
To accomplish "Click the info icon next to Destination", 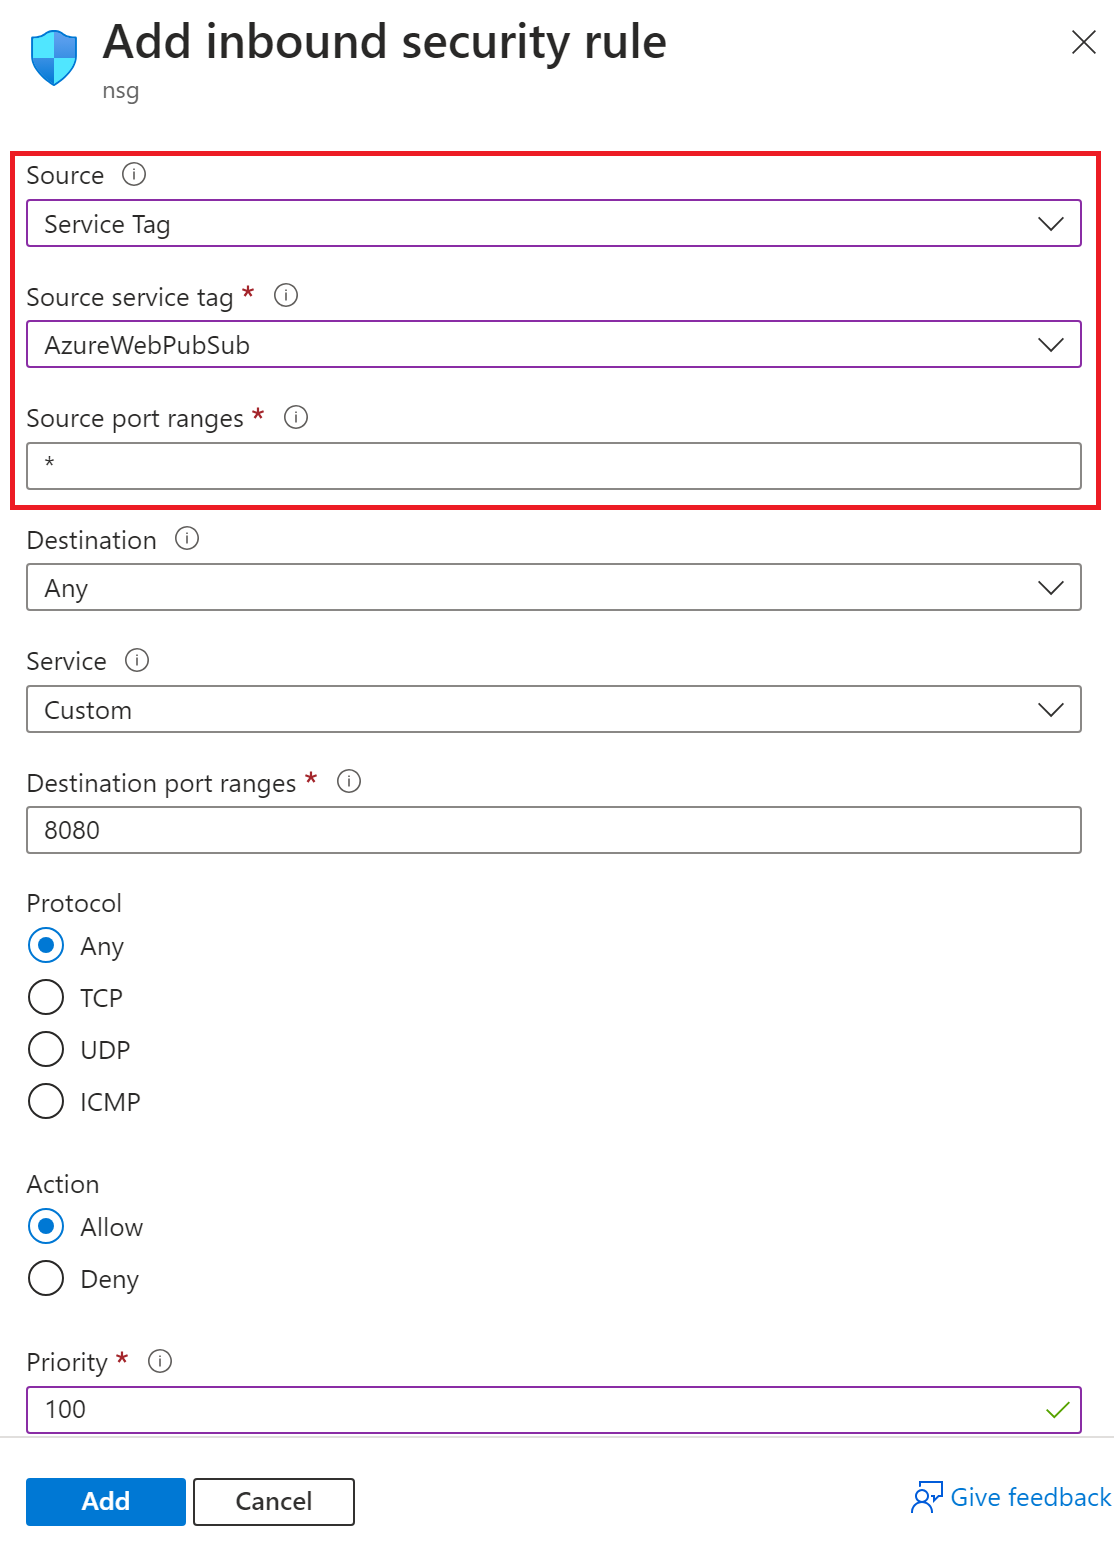I will pyautogui.click(x=187, y=539).
